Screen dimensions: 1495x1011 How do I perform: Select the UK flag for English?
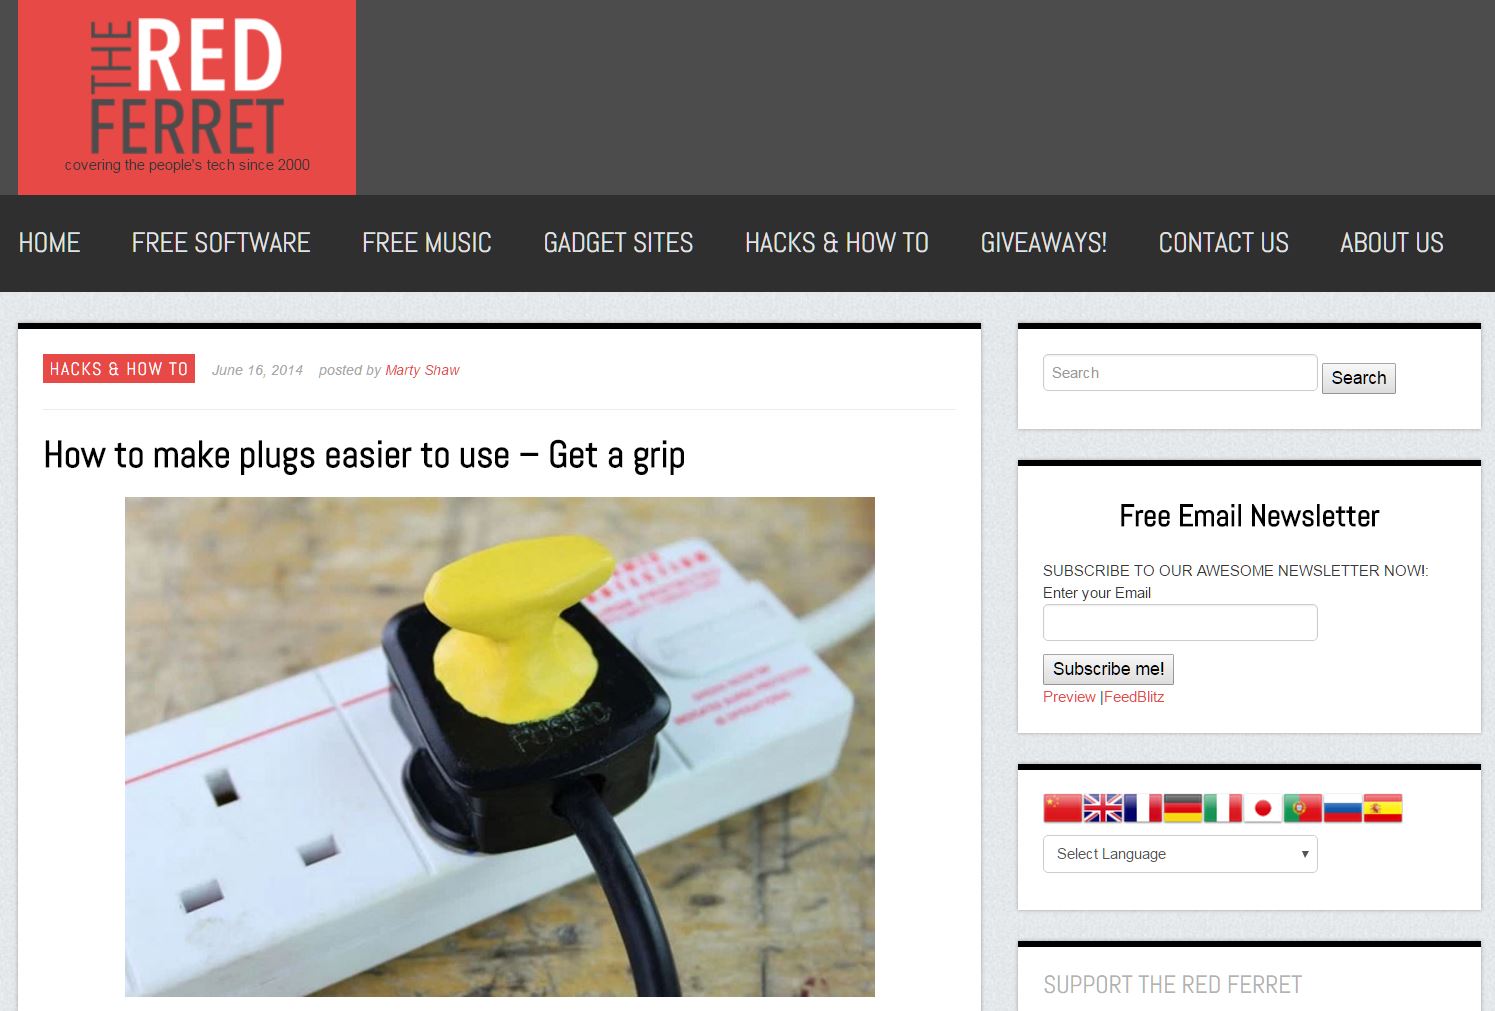click(x=1102, y=808)
